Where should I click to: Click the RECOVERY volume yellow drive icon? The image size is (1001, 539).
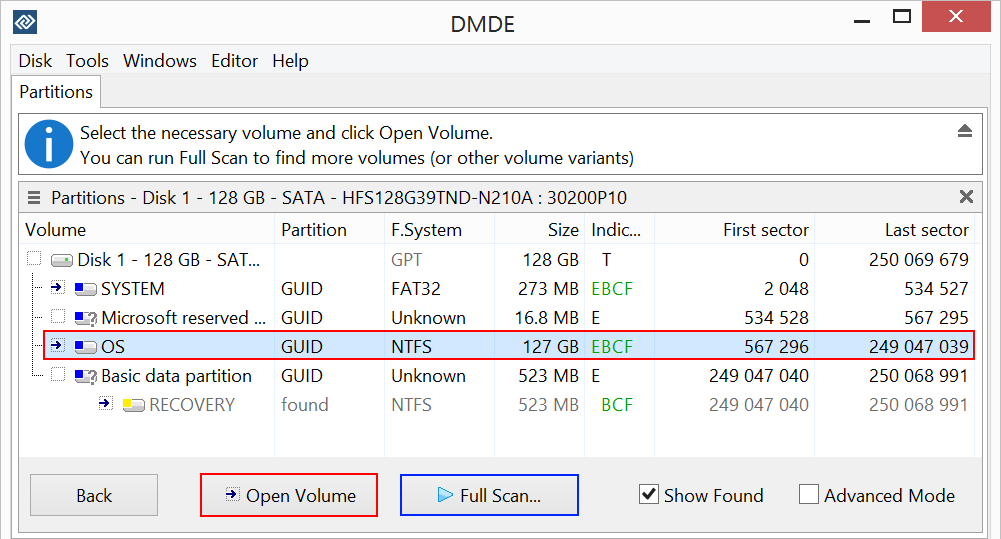(x=134, y=405)
